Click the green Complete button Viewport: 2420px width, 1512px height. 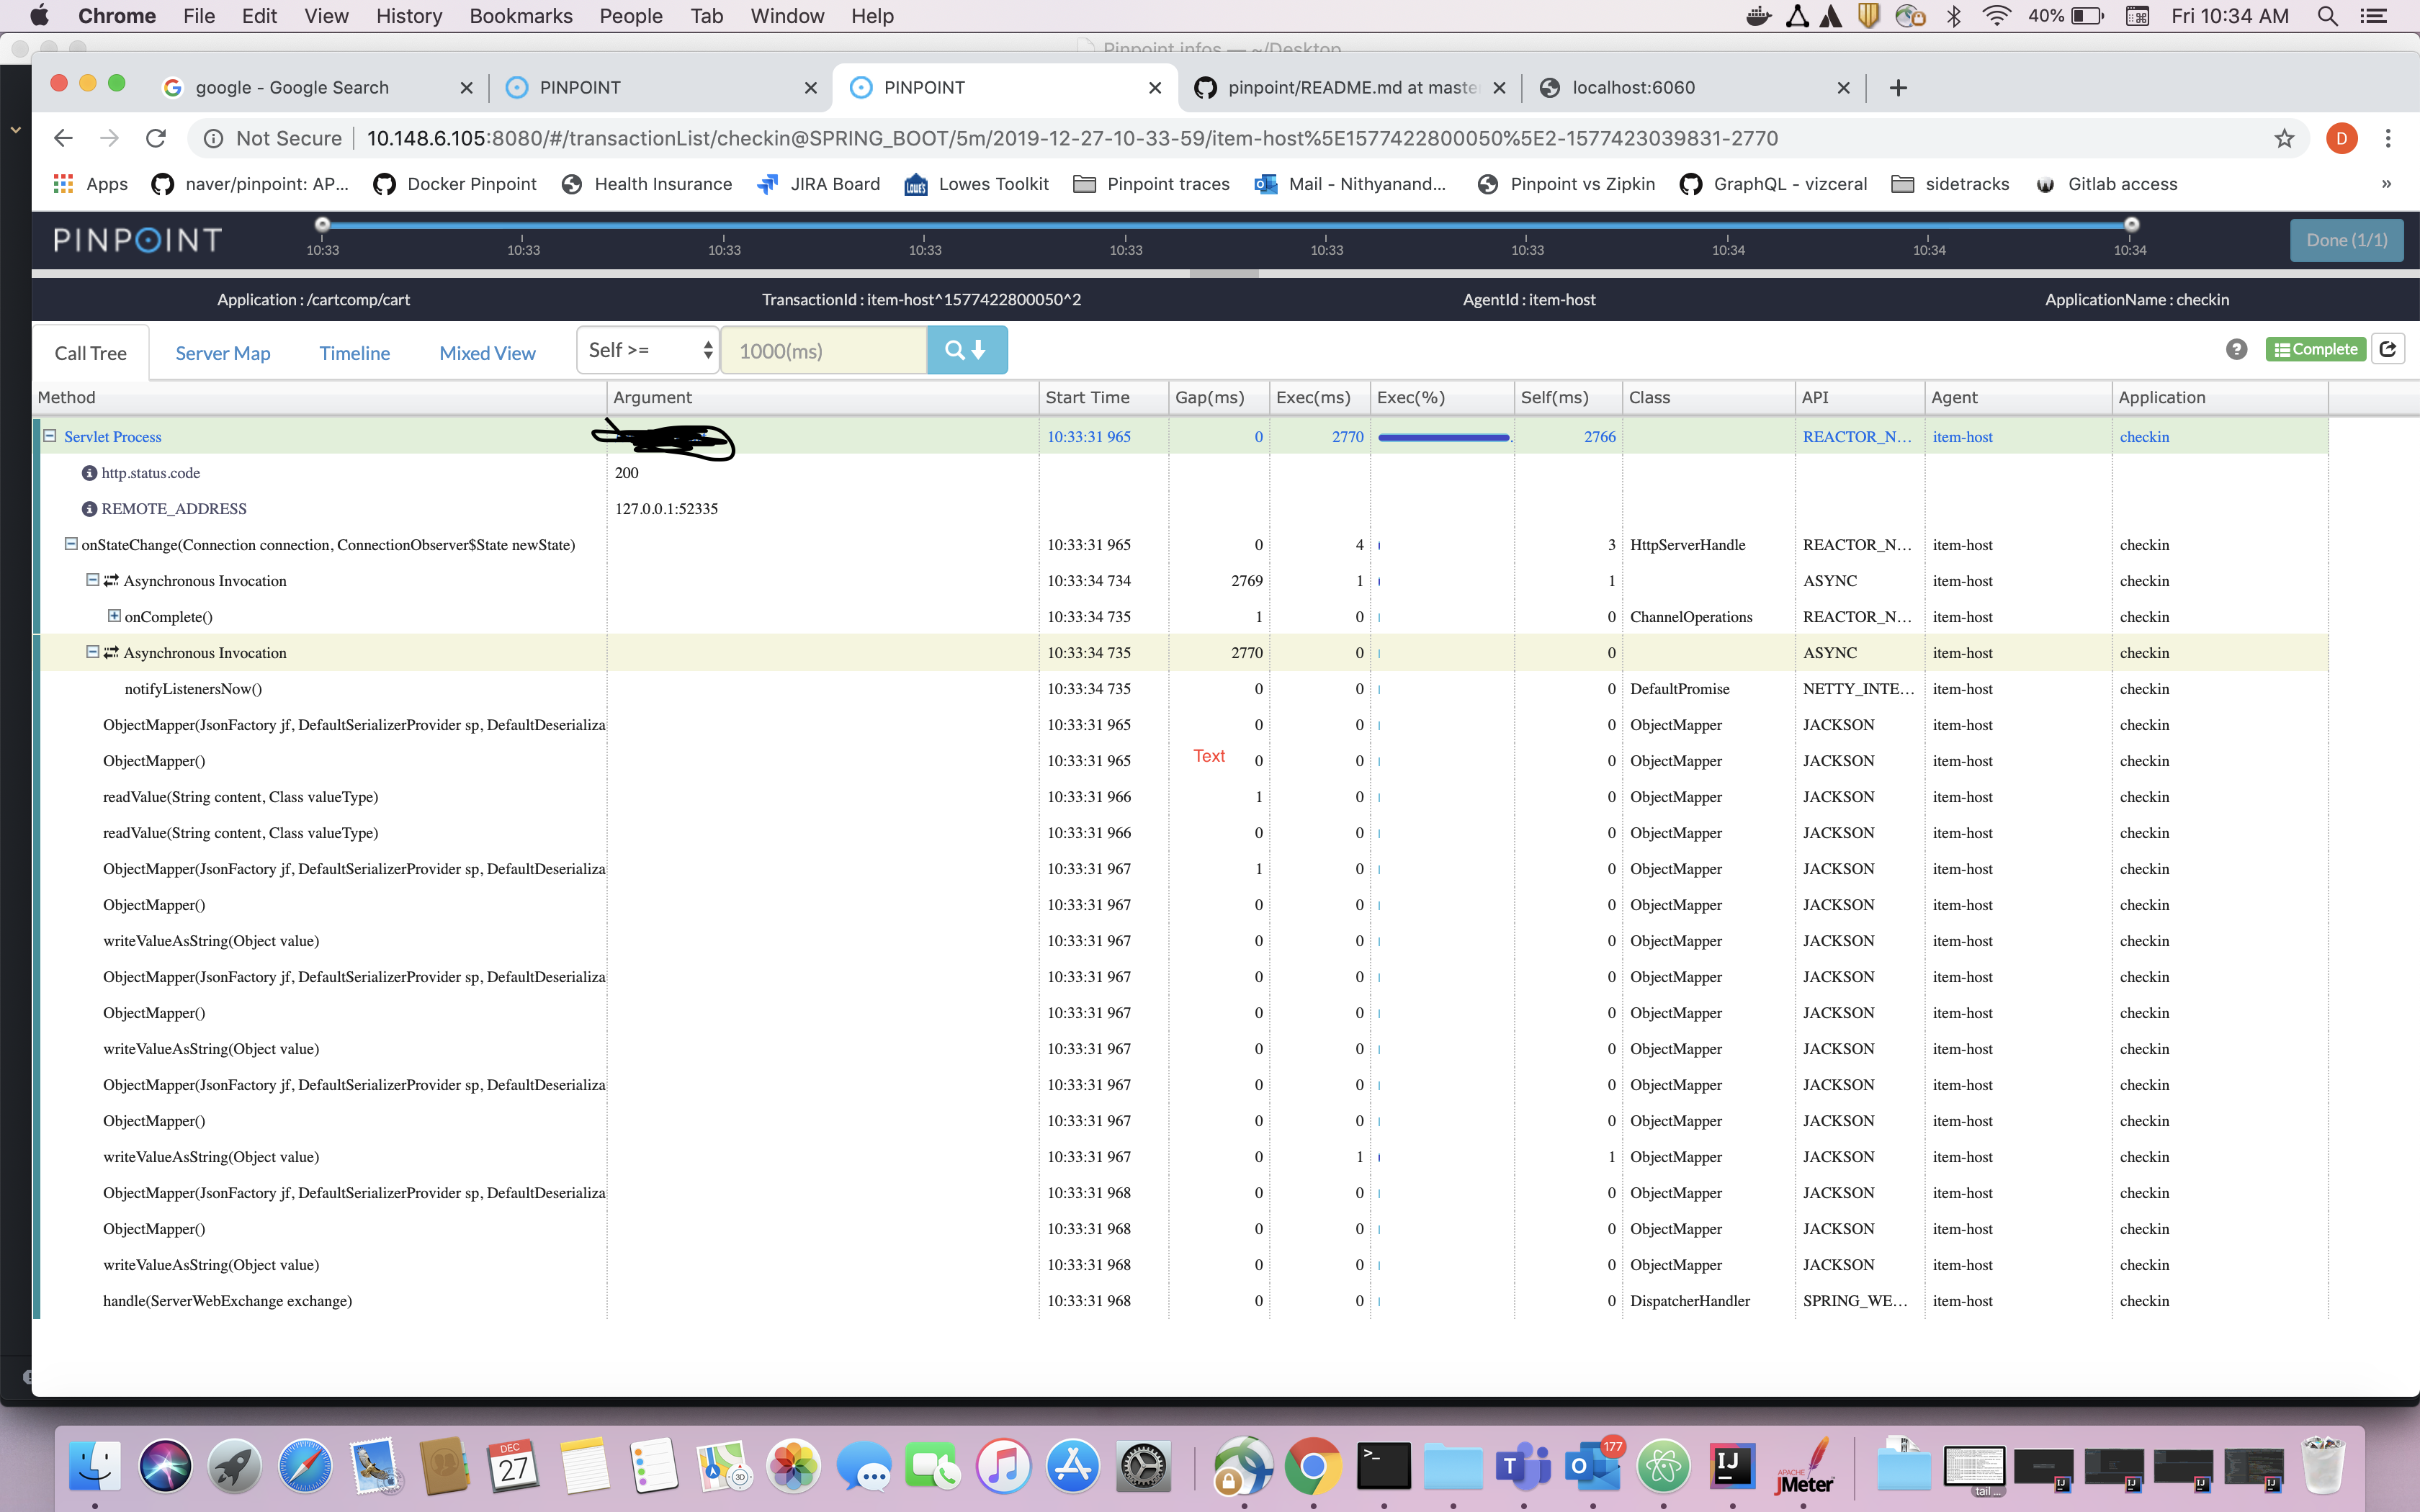pos(2315,349)
